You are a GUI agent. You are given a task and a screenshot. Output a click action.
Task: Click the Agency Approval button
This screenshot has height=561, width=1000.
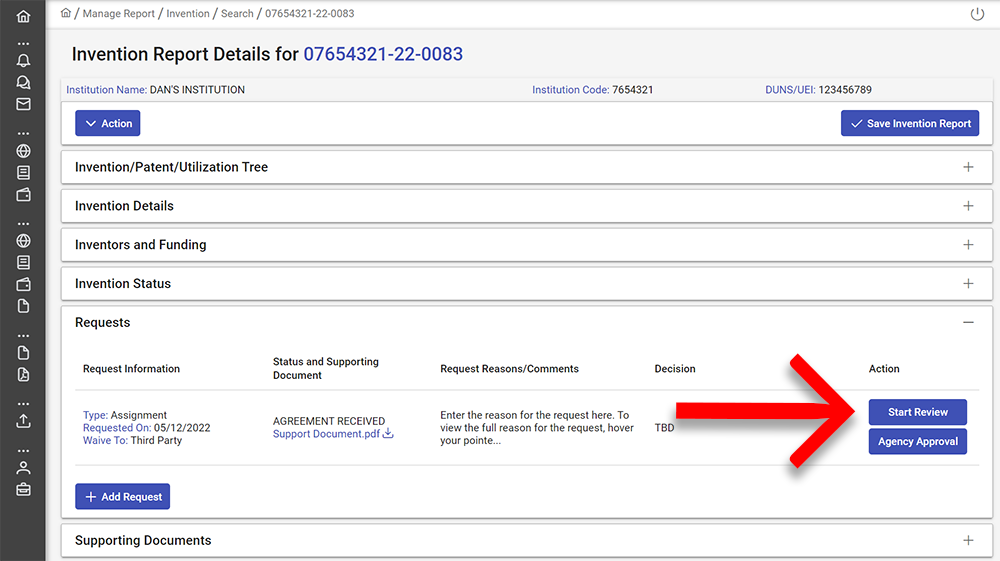point(918,441)
